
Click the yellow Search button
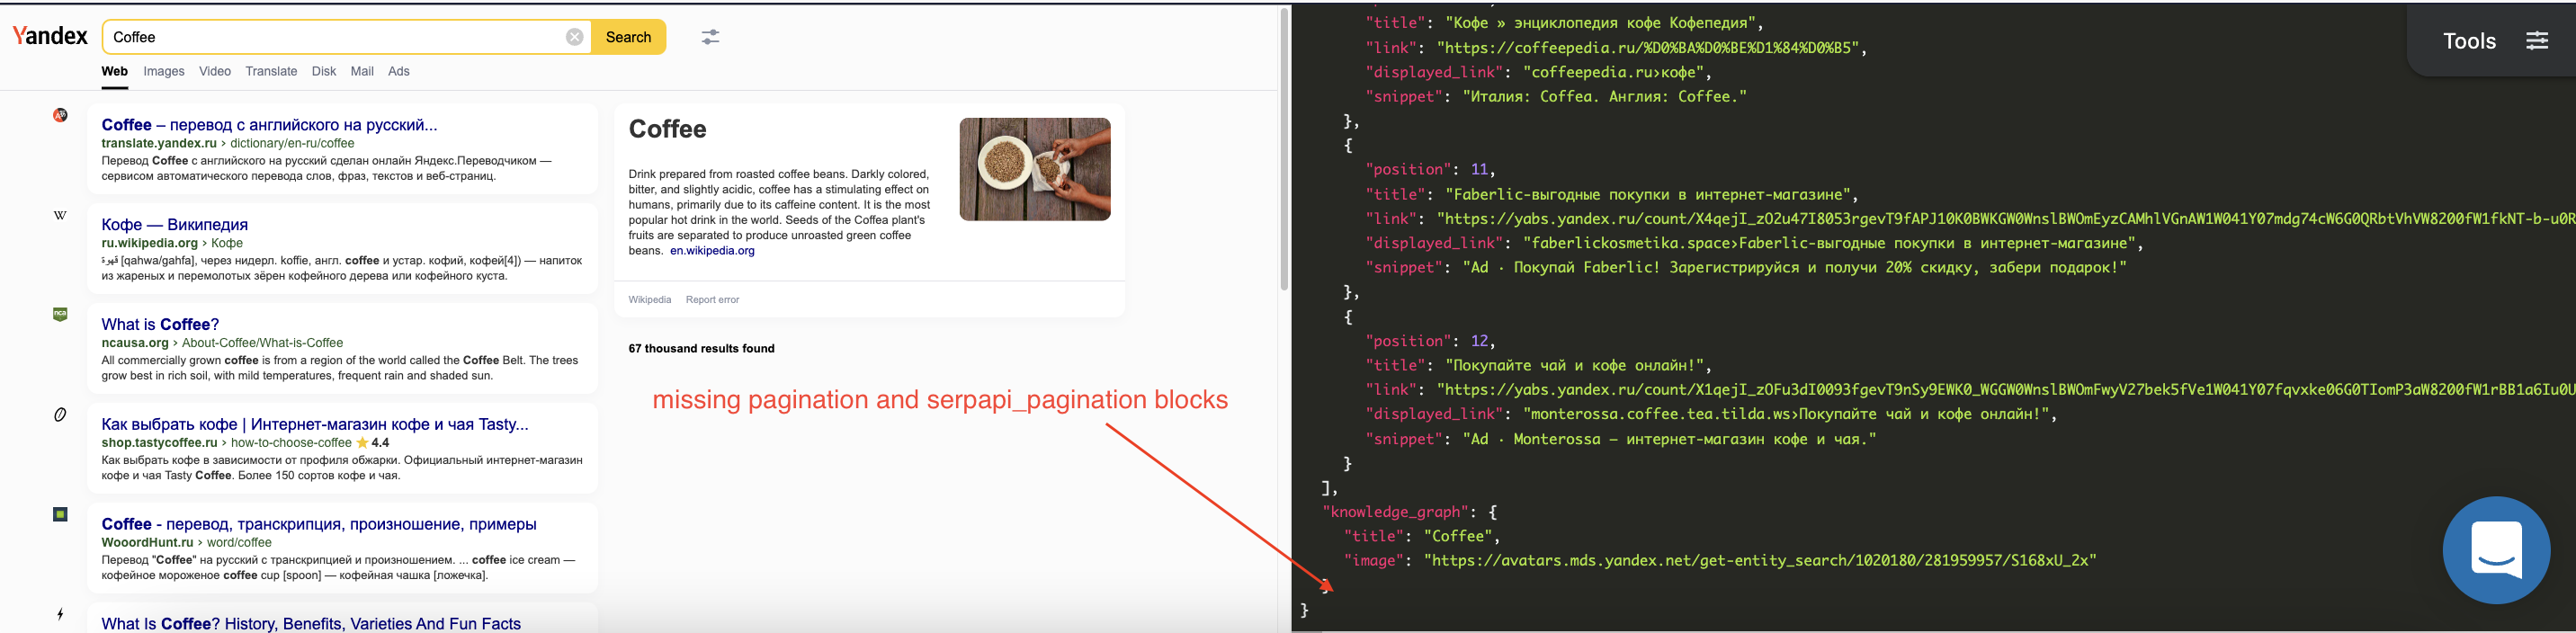628,37
